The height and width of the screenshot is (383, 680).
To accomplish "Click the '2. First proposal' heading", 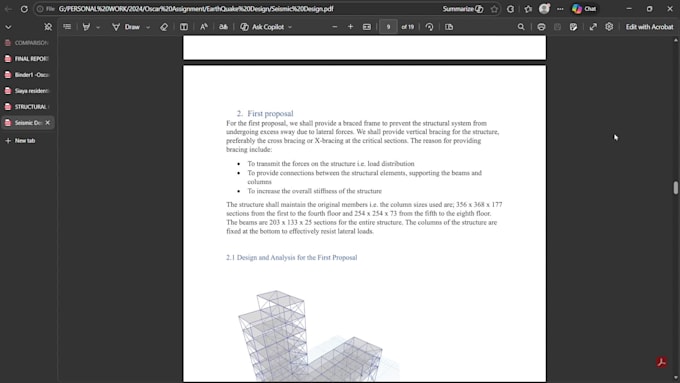I will point(265,114).
